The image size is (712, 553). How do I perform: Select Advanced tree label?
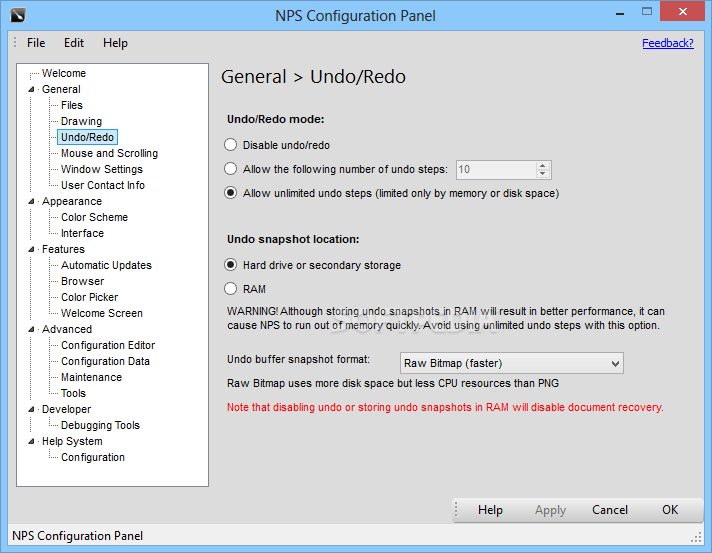(x=67, y=329)
